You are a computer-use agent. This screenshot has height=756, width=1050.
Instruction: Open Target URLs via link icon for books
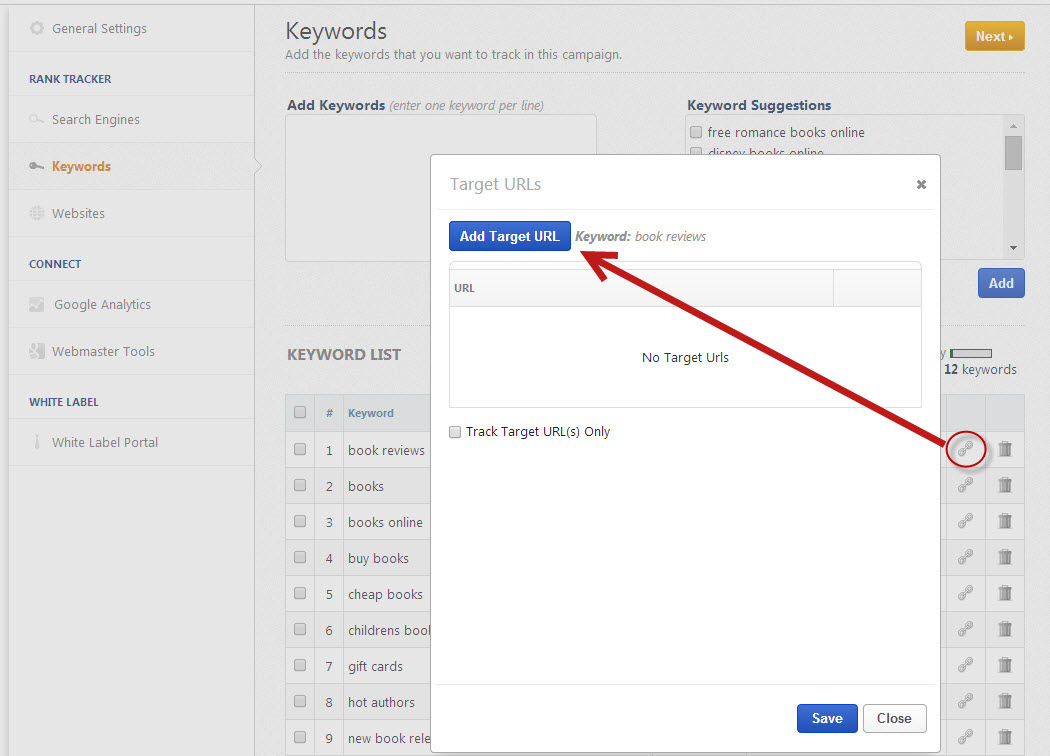pyautogui.click(x=964, y=485)
